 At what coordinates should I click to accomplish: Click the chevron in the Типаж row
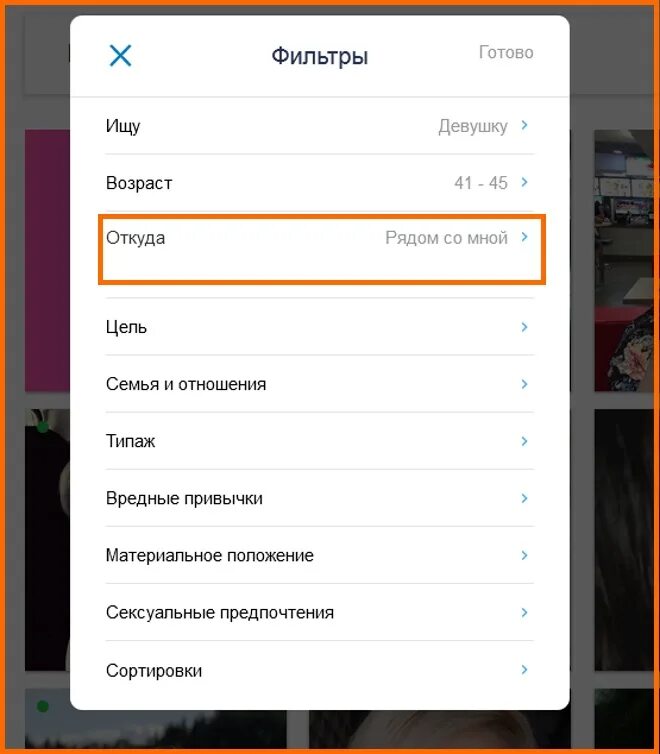(x=524, y=441)
